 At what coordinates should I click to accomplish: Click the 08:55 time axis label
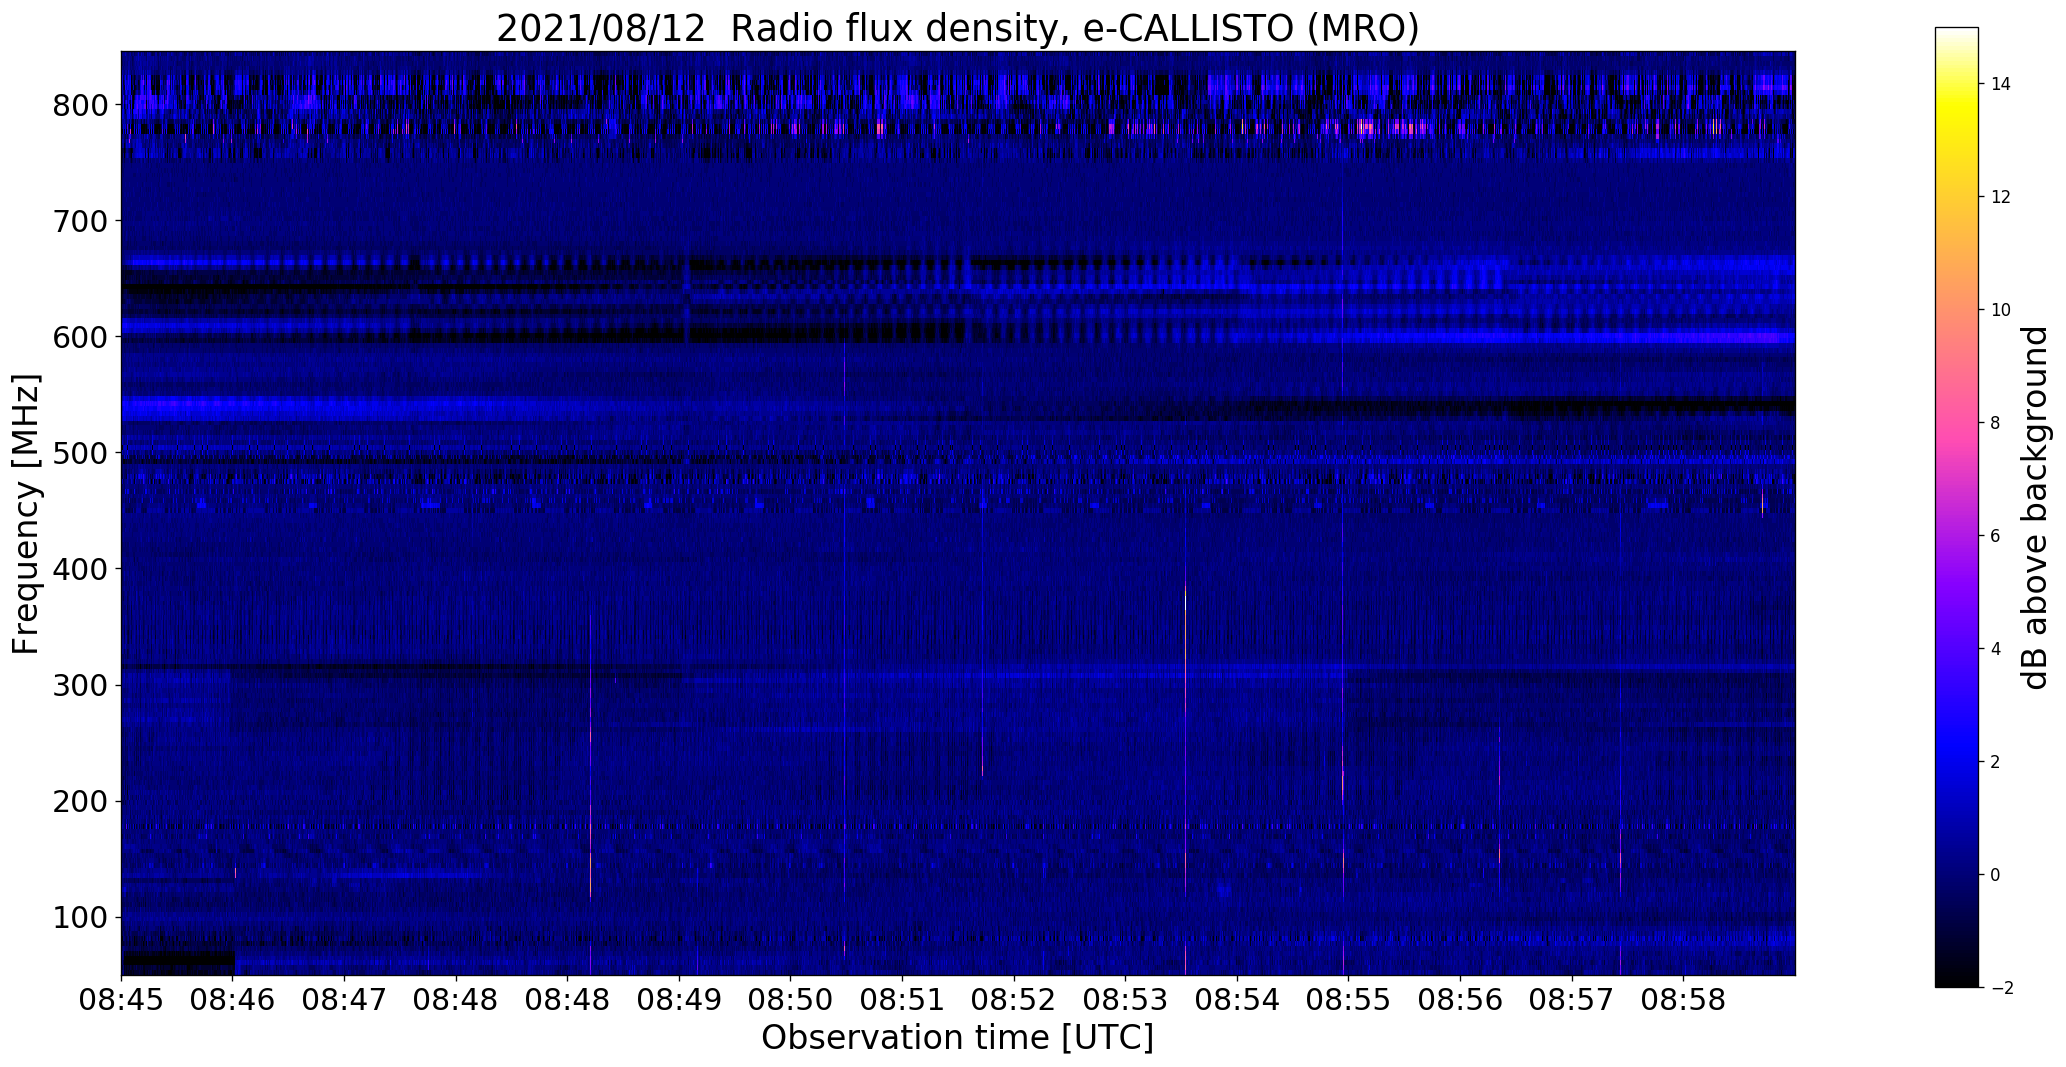coord(1349,1001)
